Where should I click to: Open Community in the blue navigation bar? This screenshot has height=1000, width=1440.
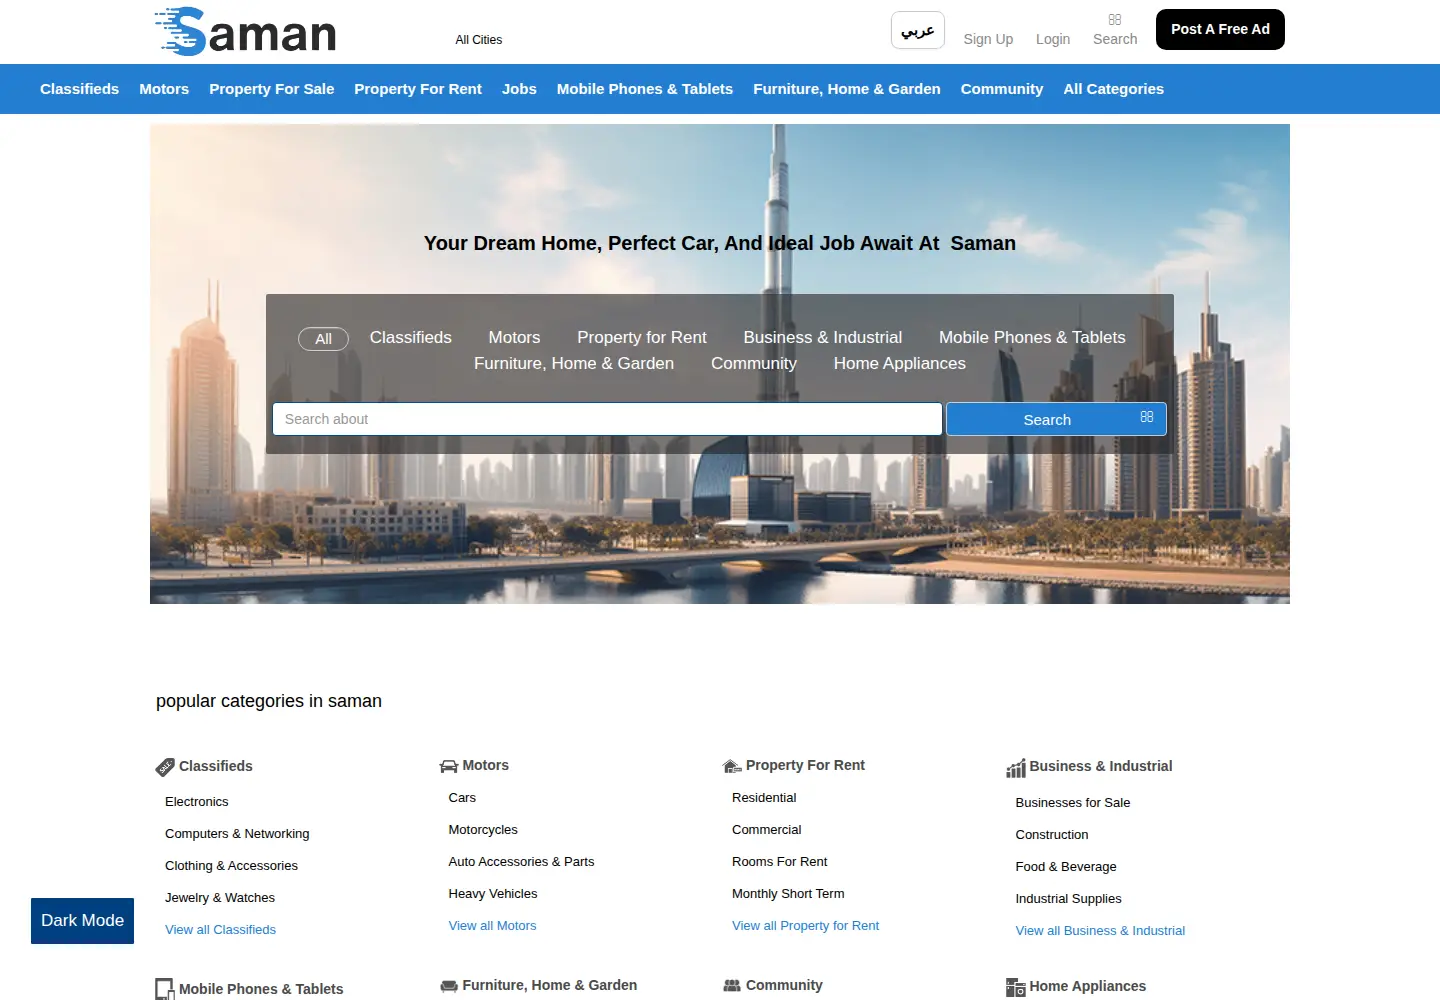point(1002,89)
